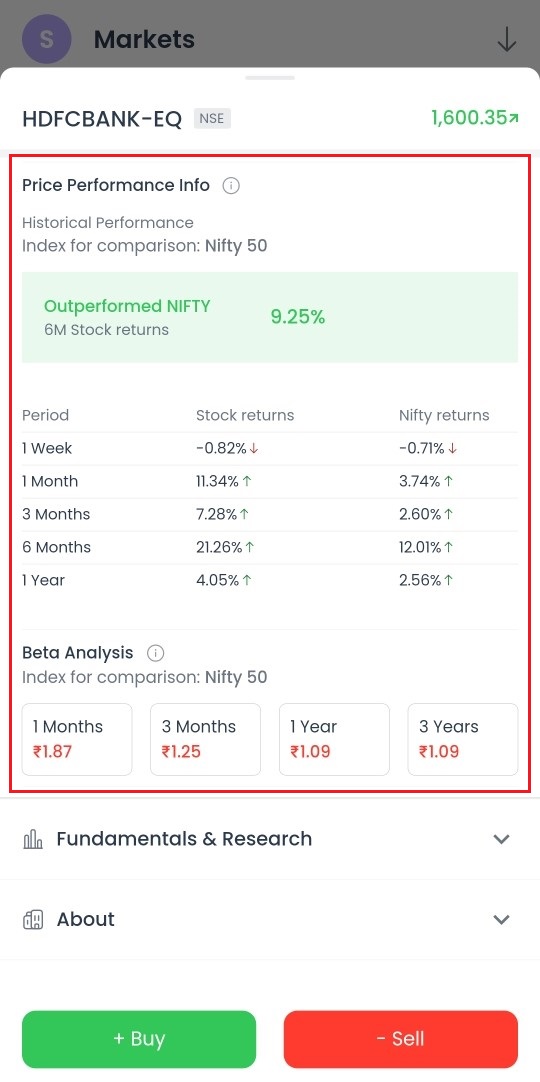Tap the green arrow next to 1,600.35

(x=513, y=119)
